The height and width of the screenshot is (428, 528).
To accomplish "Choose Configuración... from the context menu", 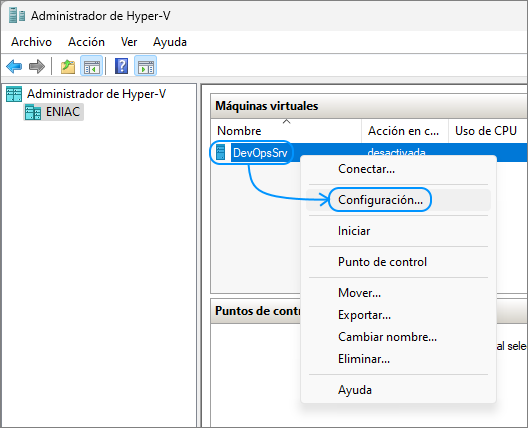I will [398, 200].
